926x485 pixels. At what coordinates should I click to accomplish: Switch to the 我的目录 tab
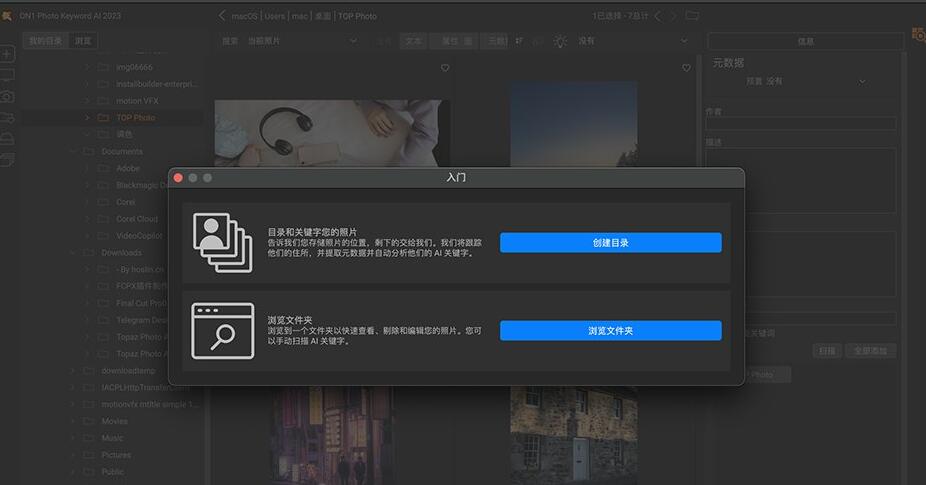coord(45,41)
